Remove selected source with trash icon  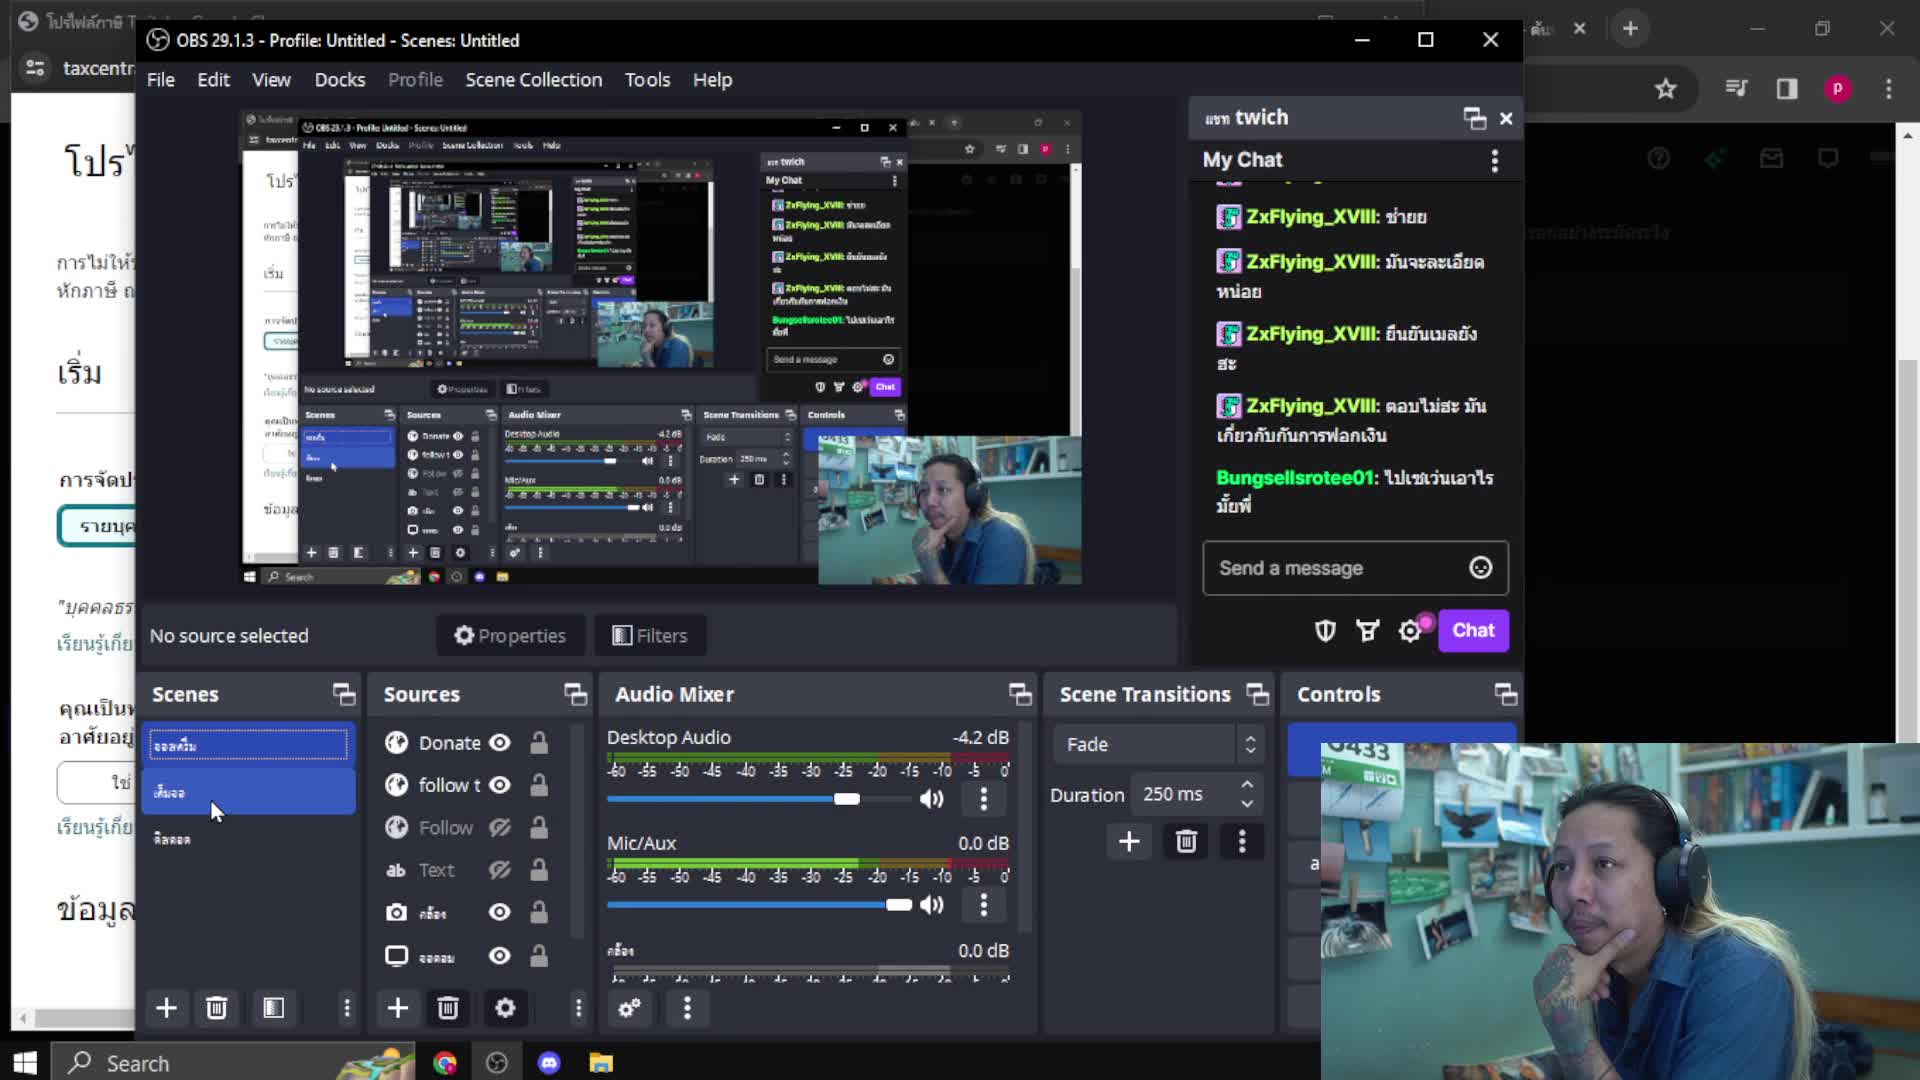point(448,1008)
